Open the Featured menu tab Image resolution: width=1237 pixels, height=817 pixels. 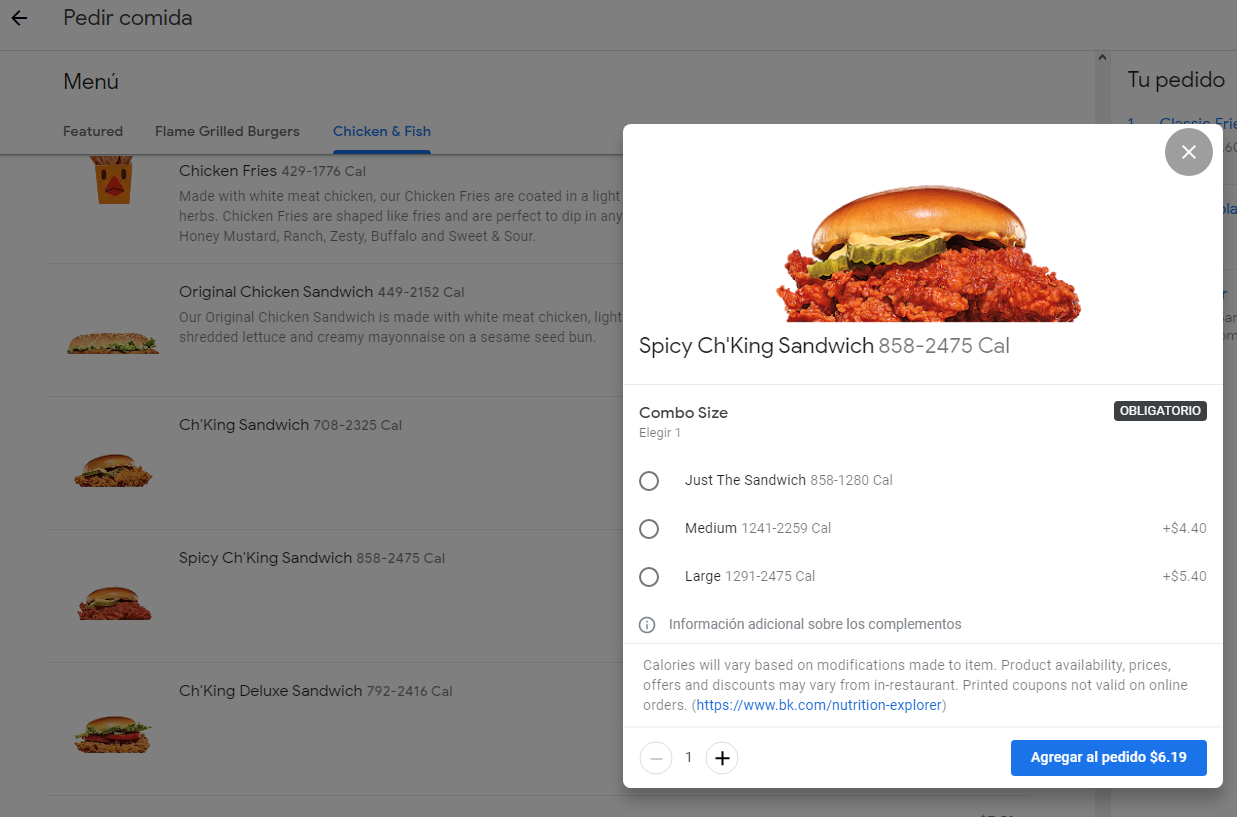point(93,131)
